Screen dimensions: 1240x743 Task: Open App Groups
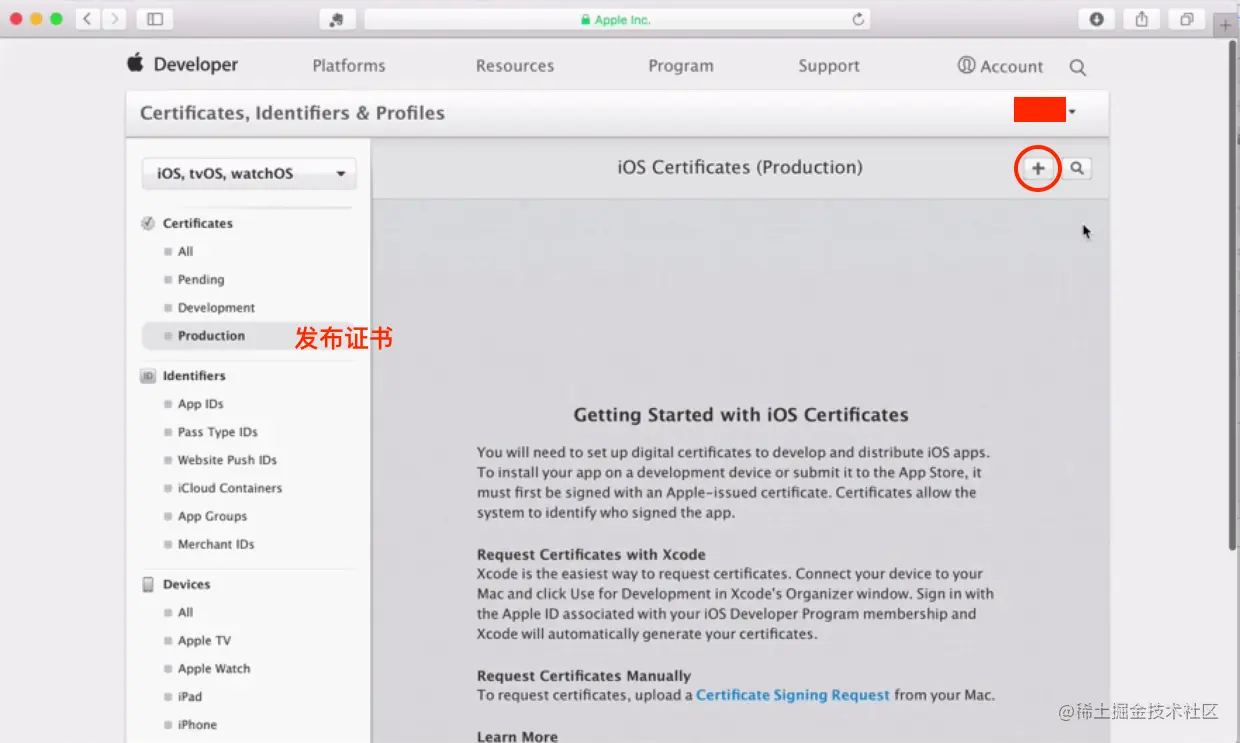(x=212, y=516)
